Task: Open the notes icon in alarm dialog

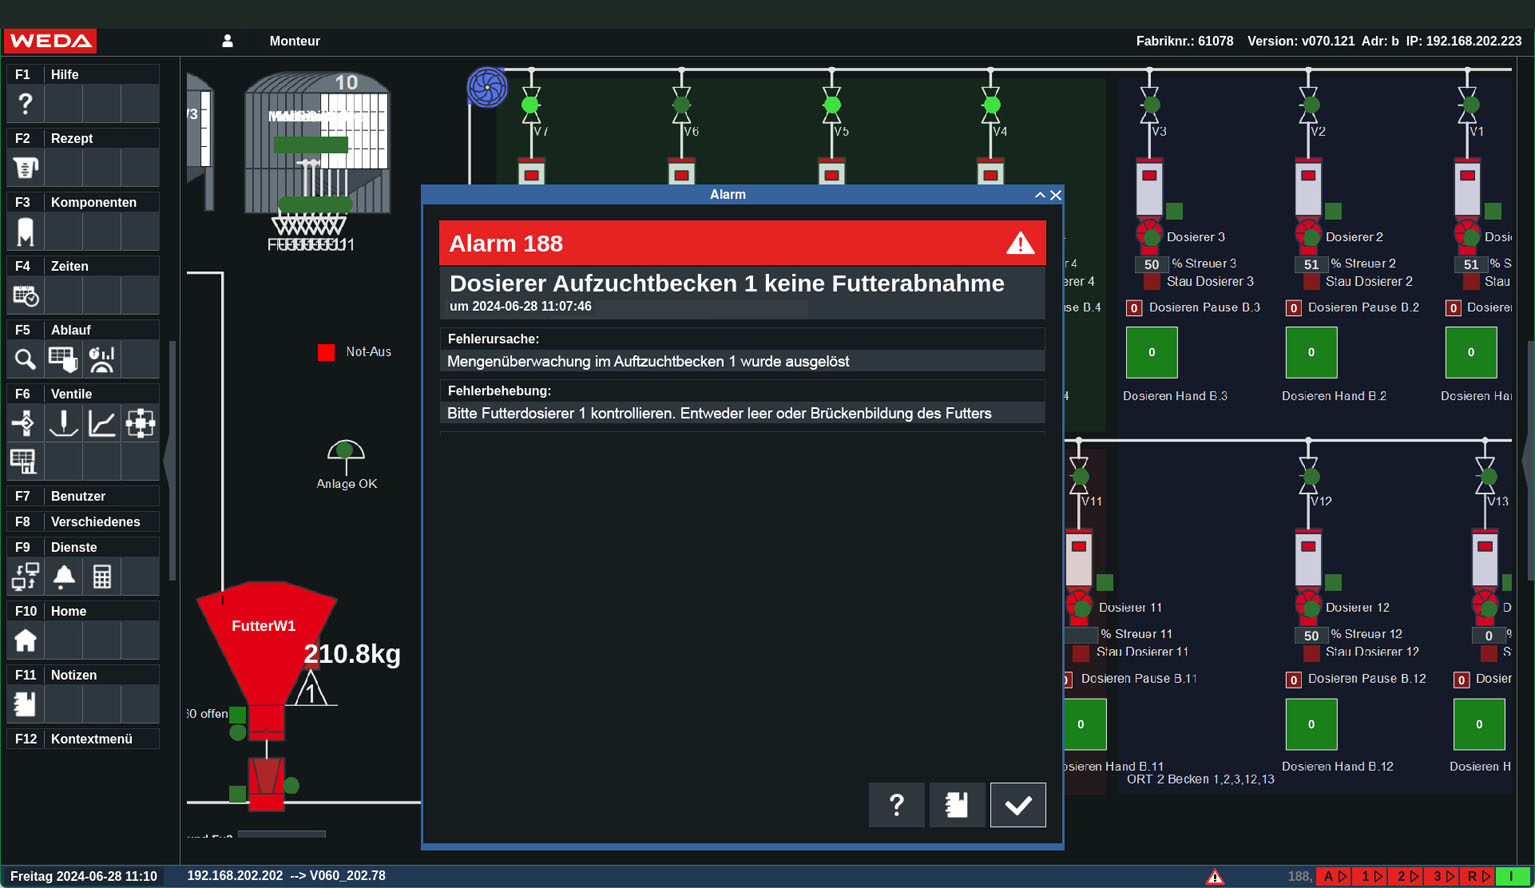Action: point(957,805)
